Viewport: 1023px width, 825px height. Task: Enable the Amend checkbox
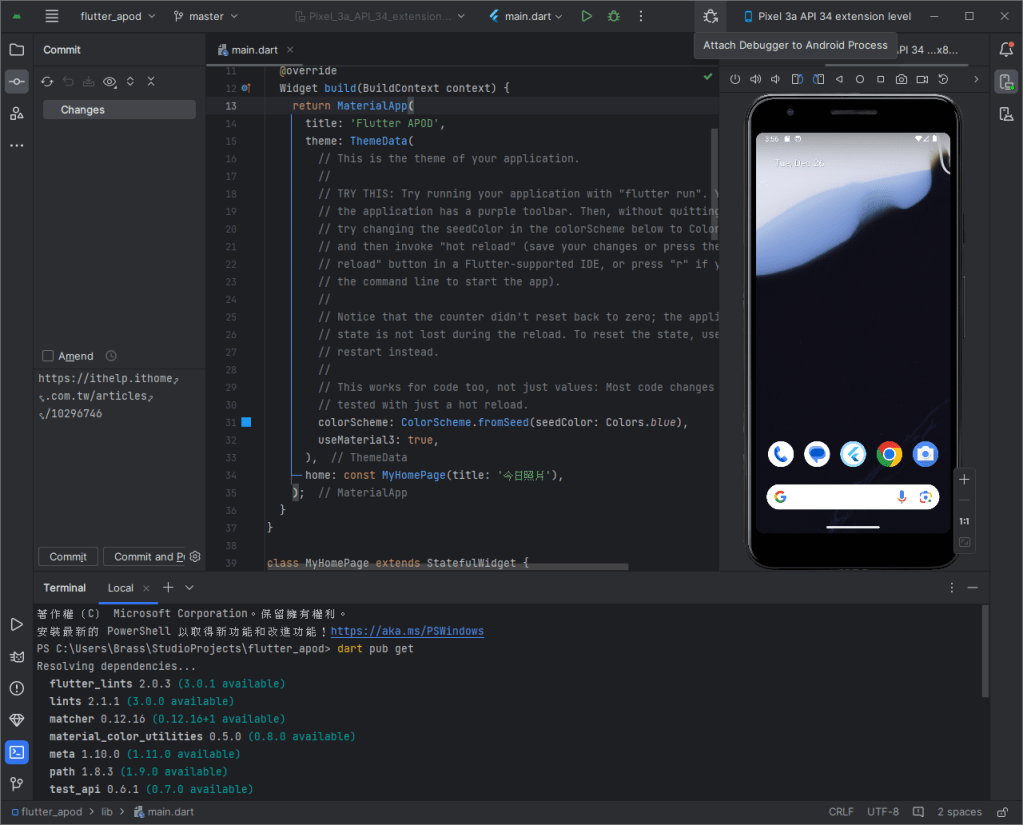click(x=48, y=356)
